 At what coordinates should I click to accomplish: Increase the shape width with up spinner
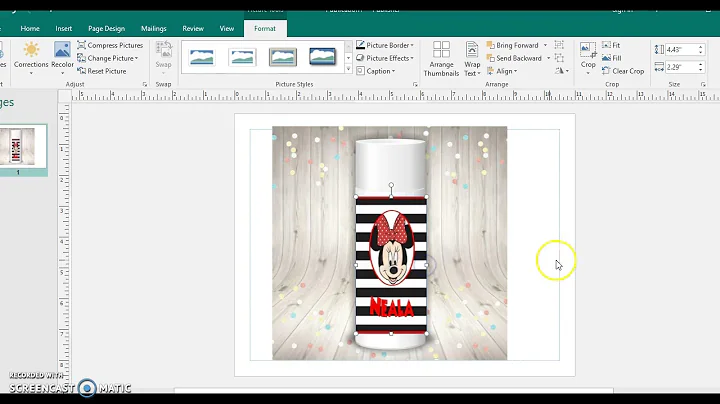[701, 64]
